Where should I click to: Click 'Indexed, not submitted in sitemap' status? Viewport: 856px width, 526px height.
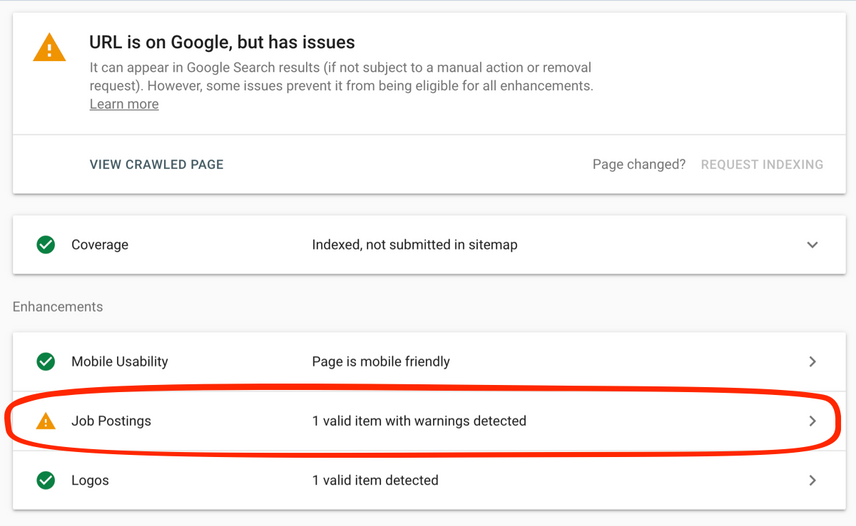click(x=414, y=244)
